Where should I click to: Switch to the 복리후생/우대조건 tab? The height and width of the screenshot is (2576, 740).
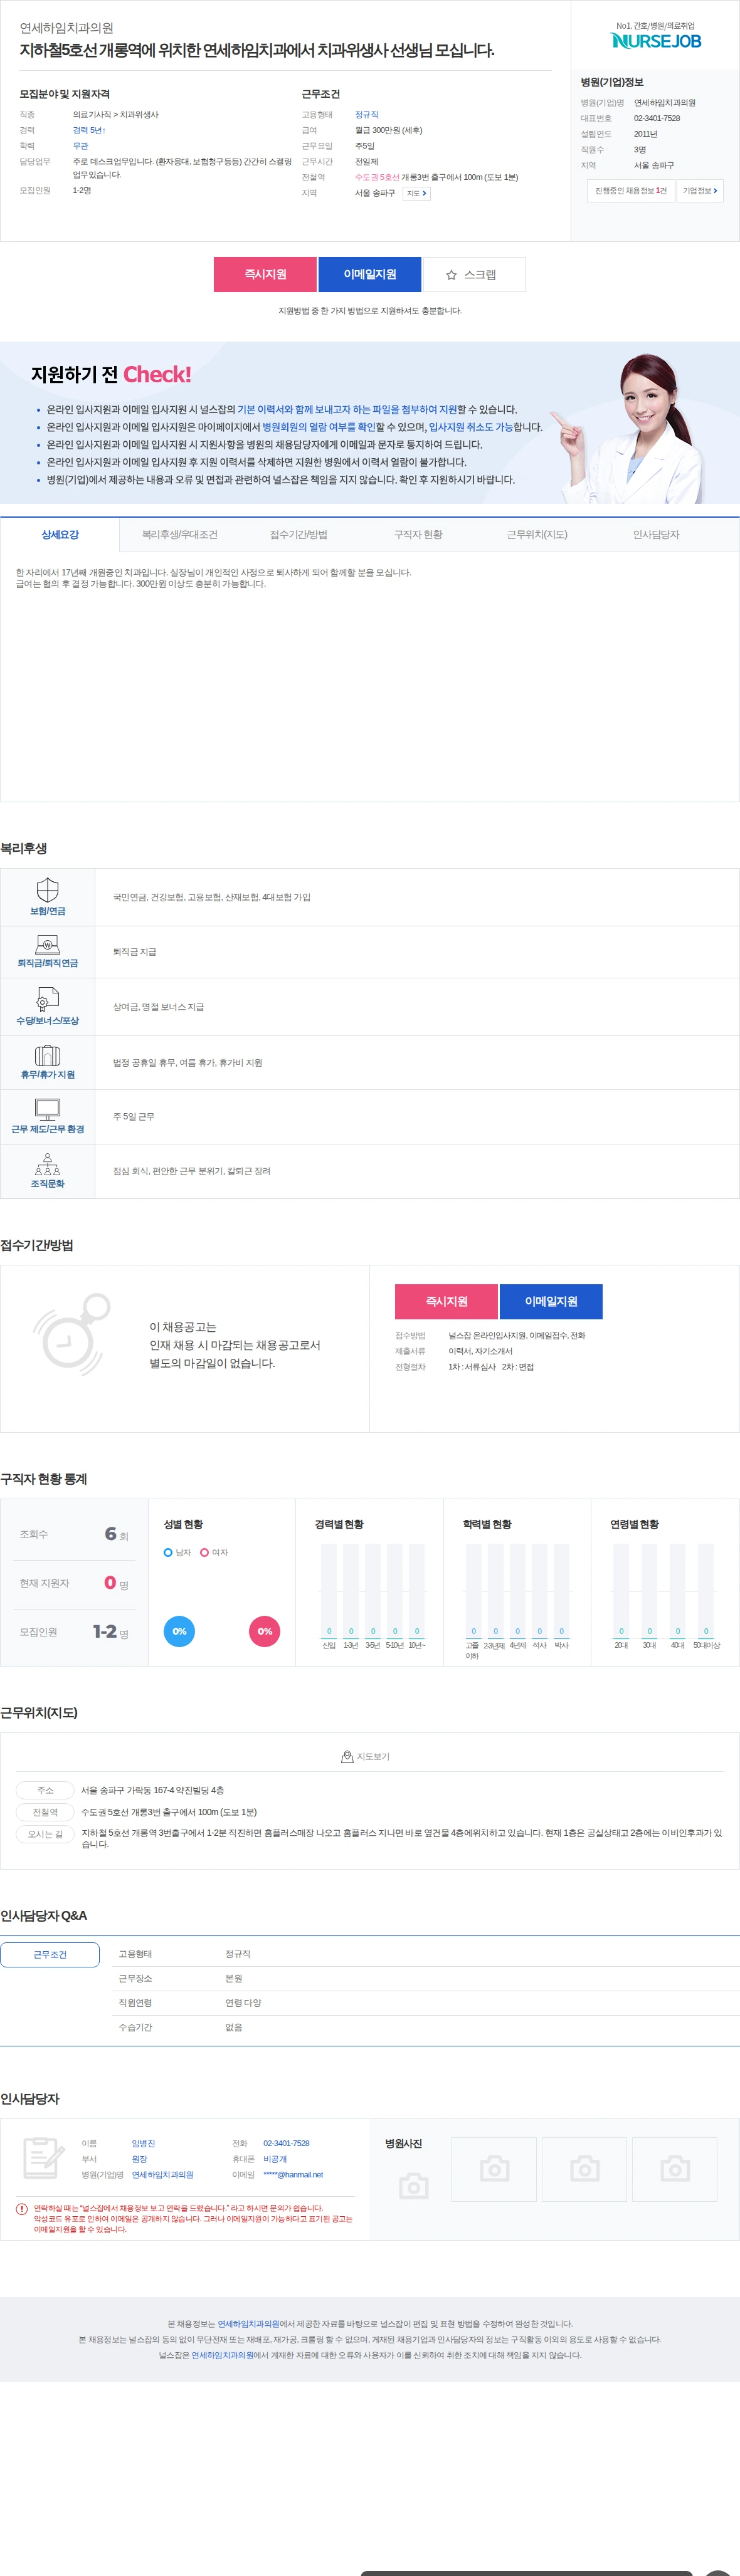(180, 534)
